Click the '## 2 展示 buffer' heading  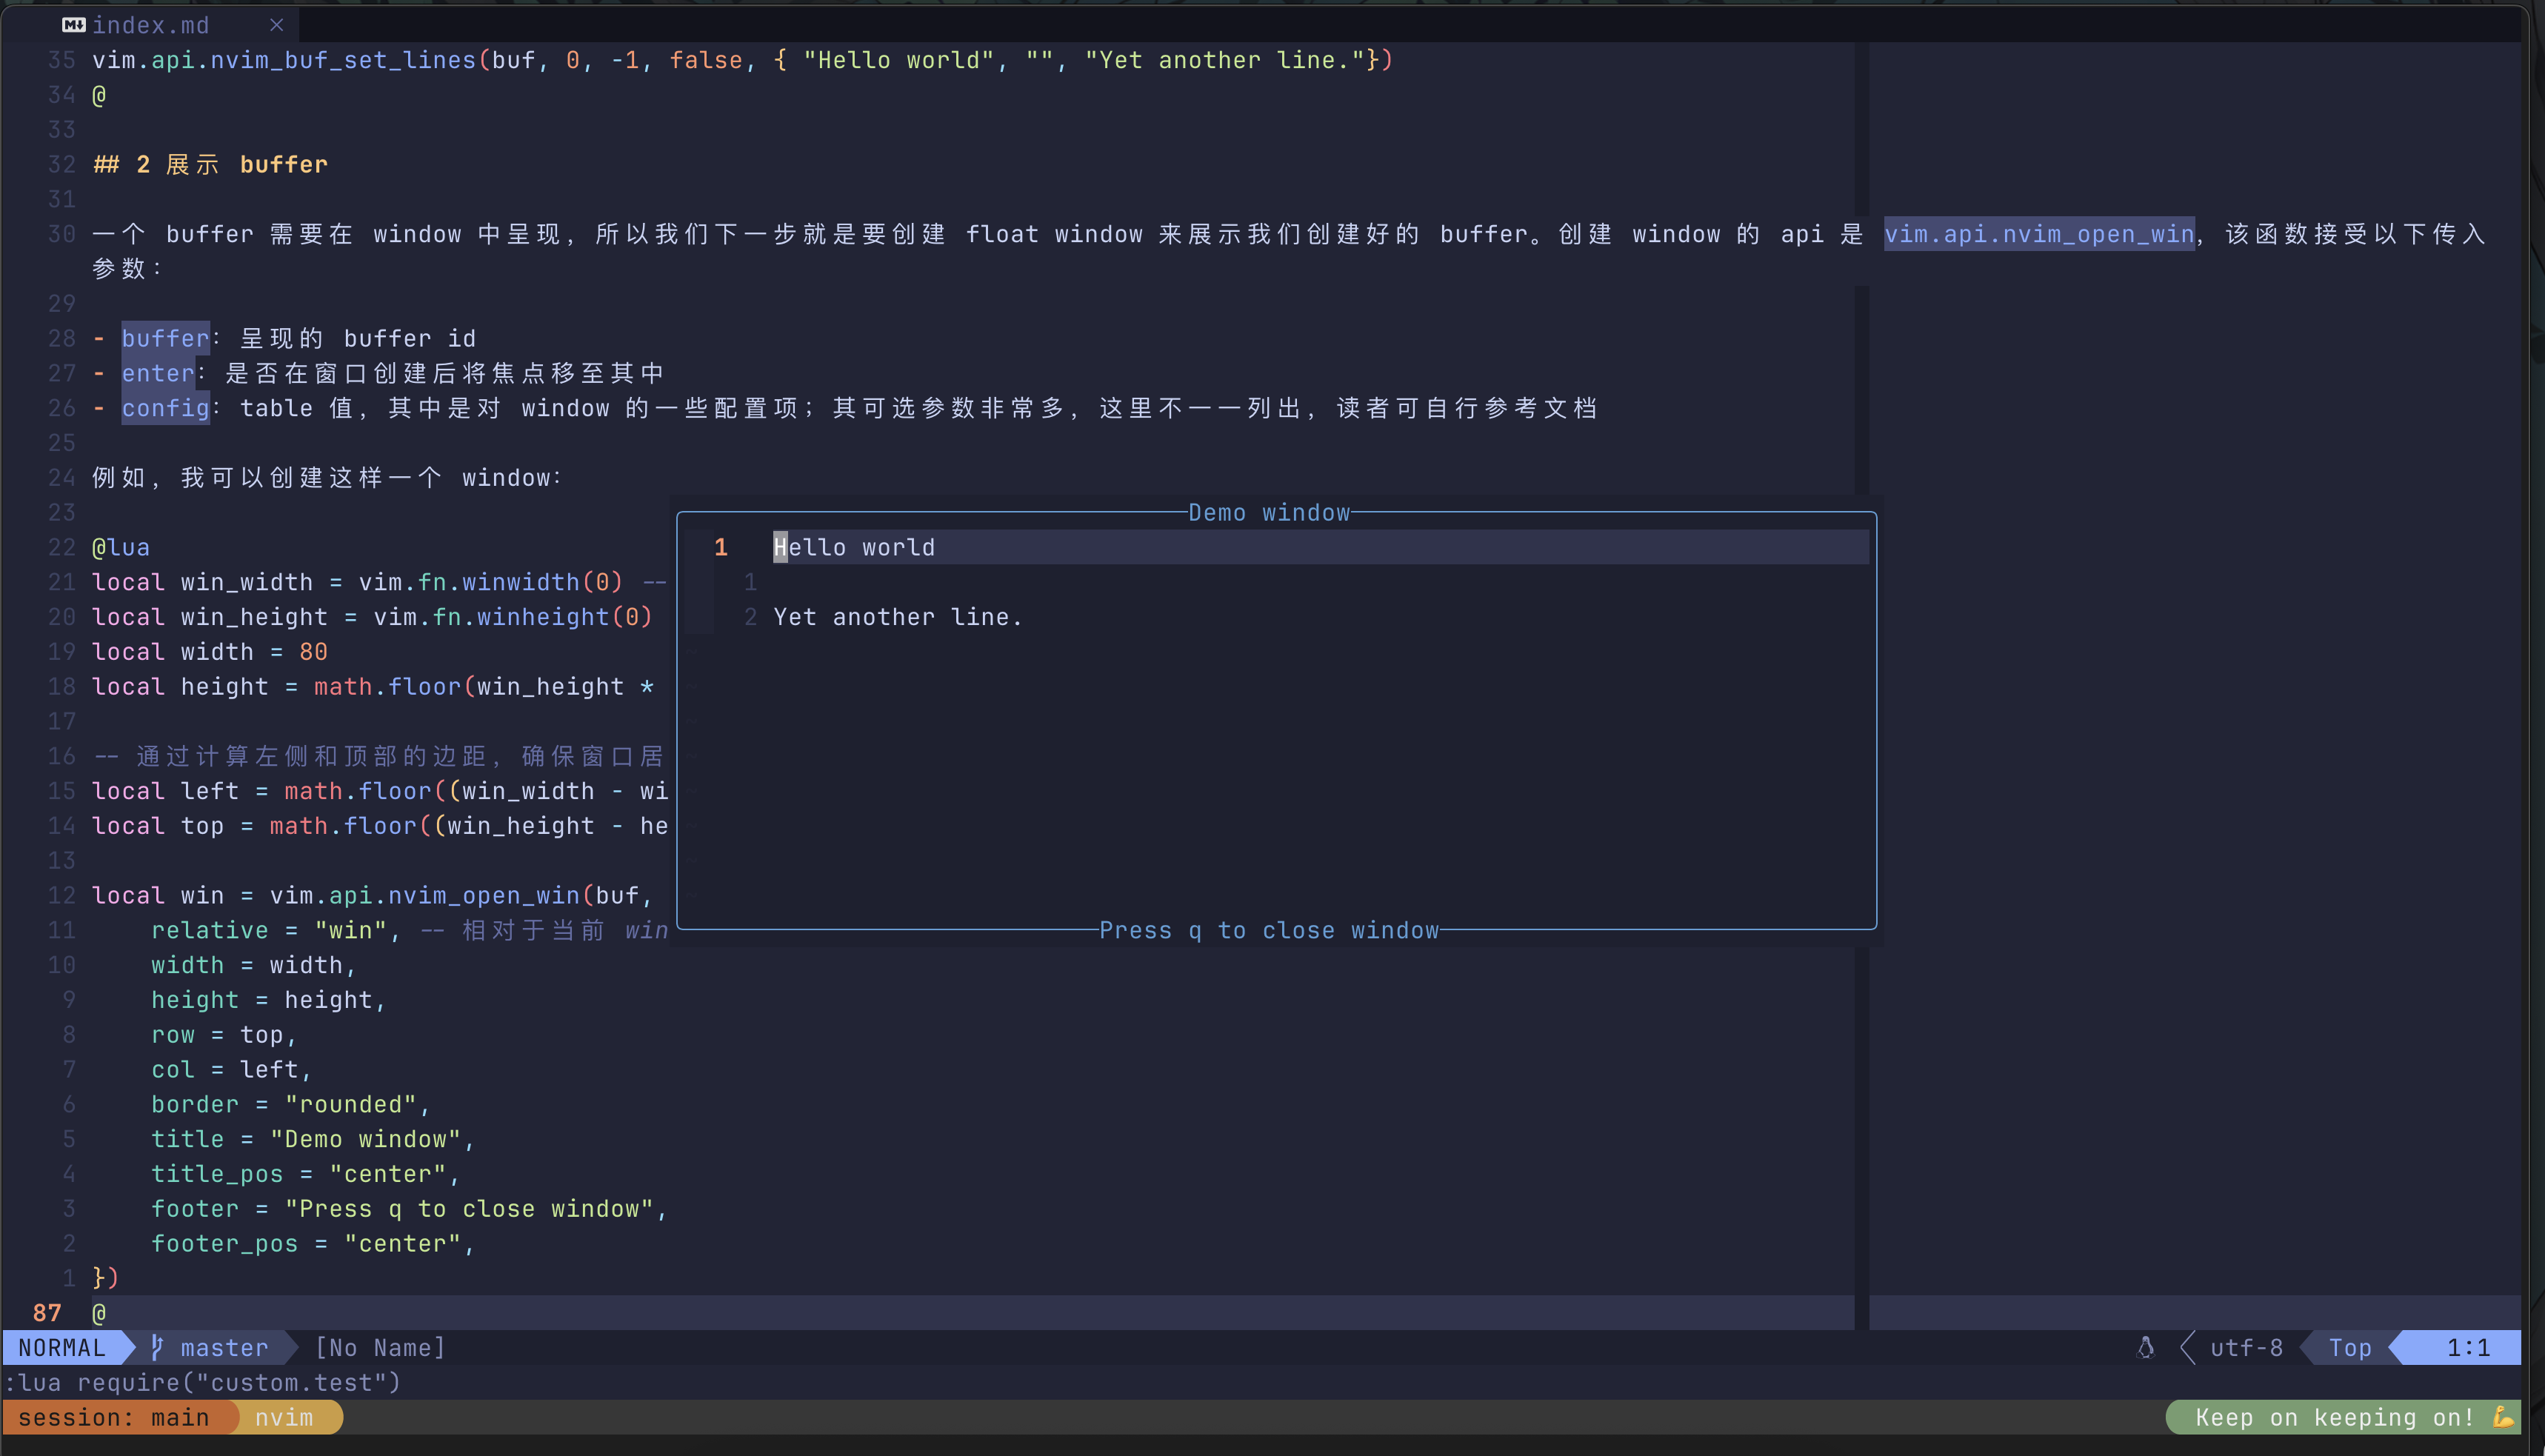[210, 164]
